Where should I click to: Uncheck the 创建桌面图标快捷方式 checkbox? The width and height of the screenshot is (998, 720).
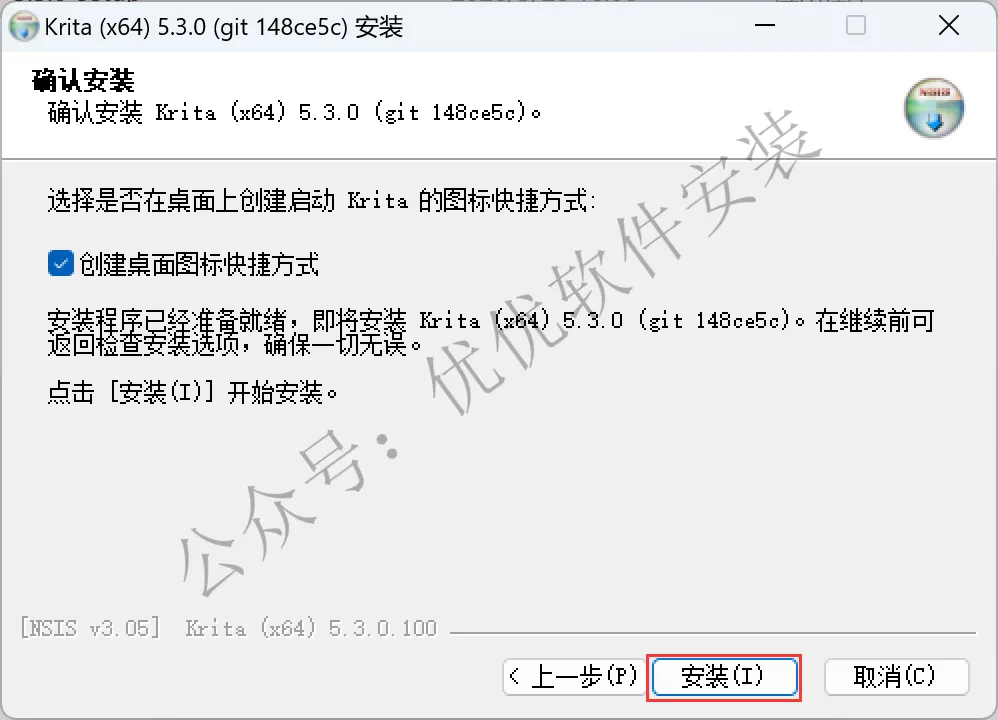60,263
